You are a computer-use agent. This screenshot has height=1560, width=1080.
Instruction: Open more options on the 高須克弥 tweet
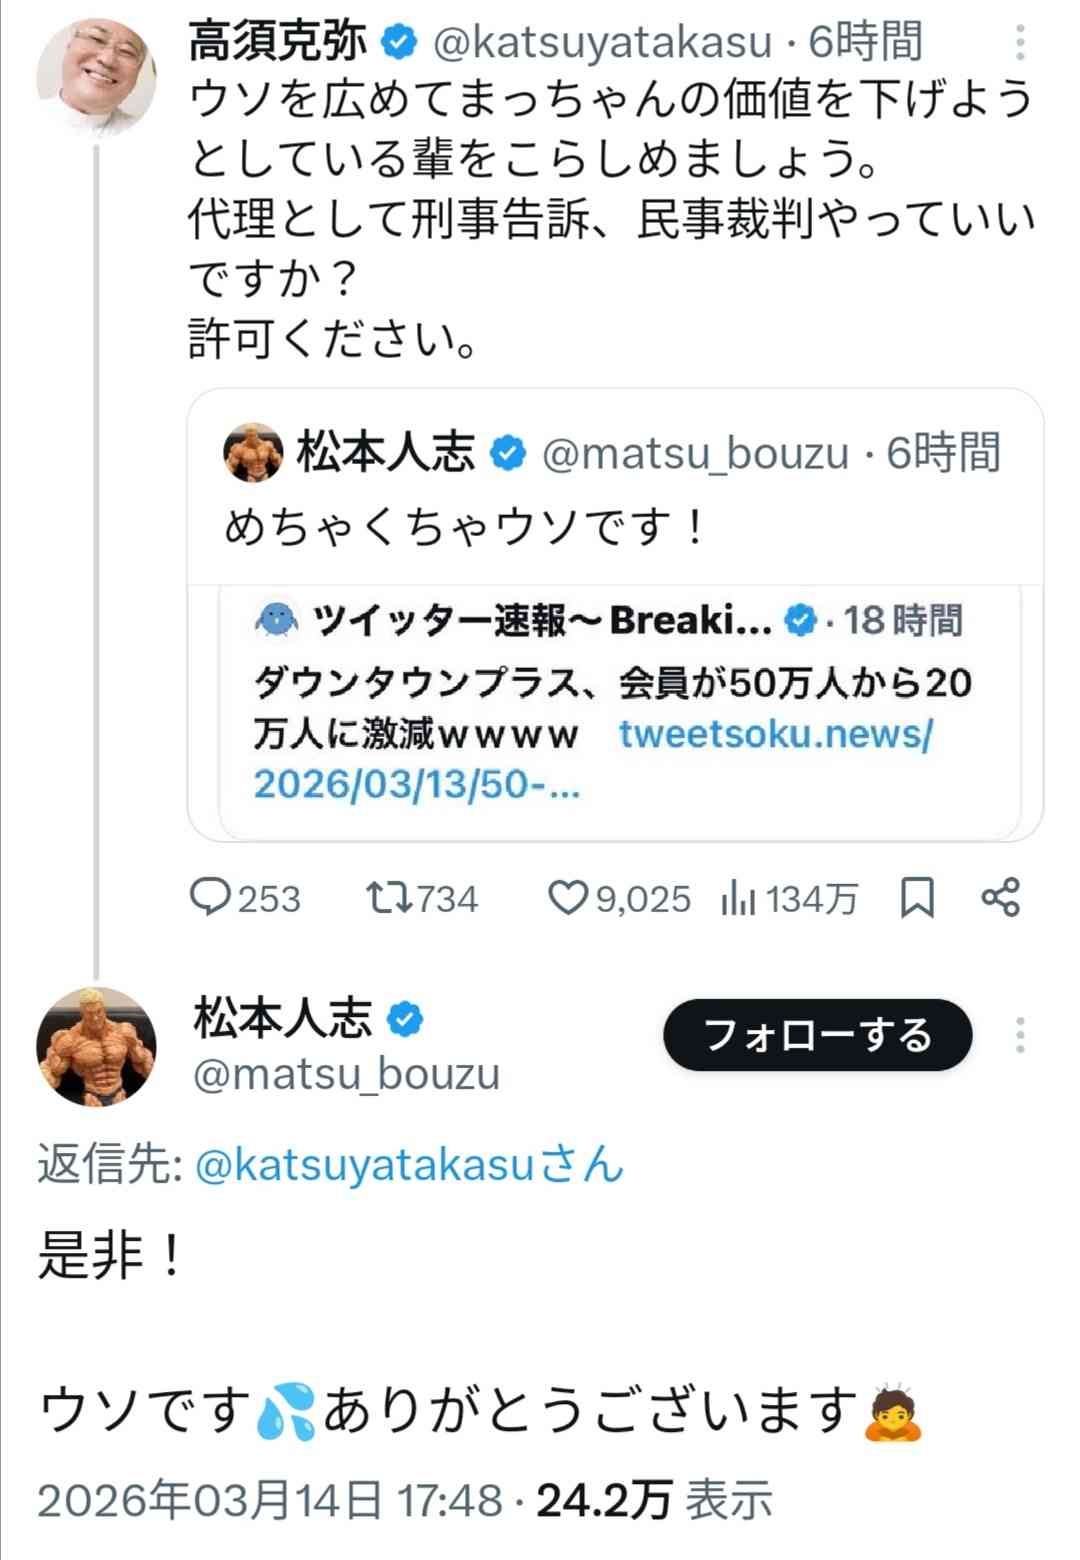(x=1020, y=42)
